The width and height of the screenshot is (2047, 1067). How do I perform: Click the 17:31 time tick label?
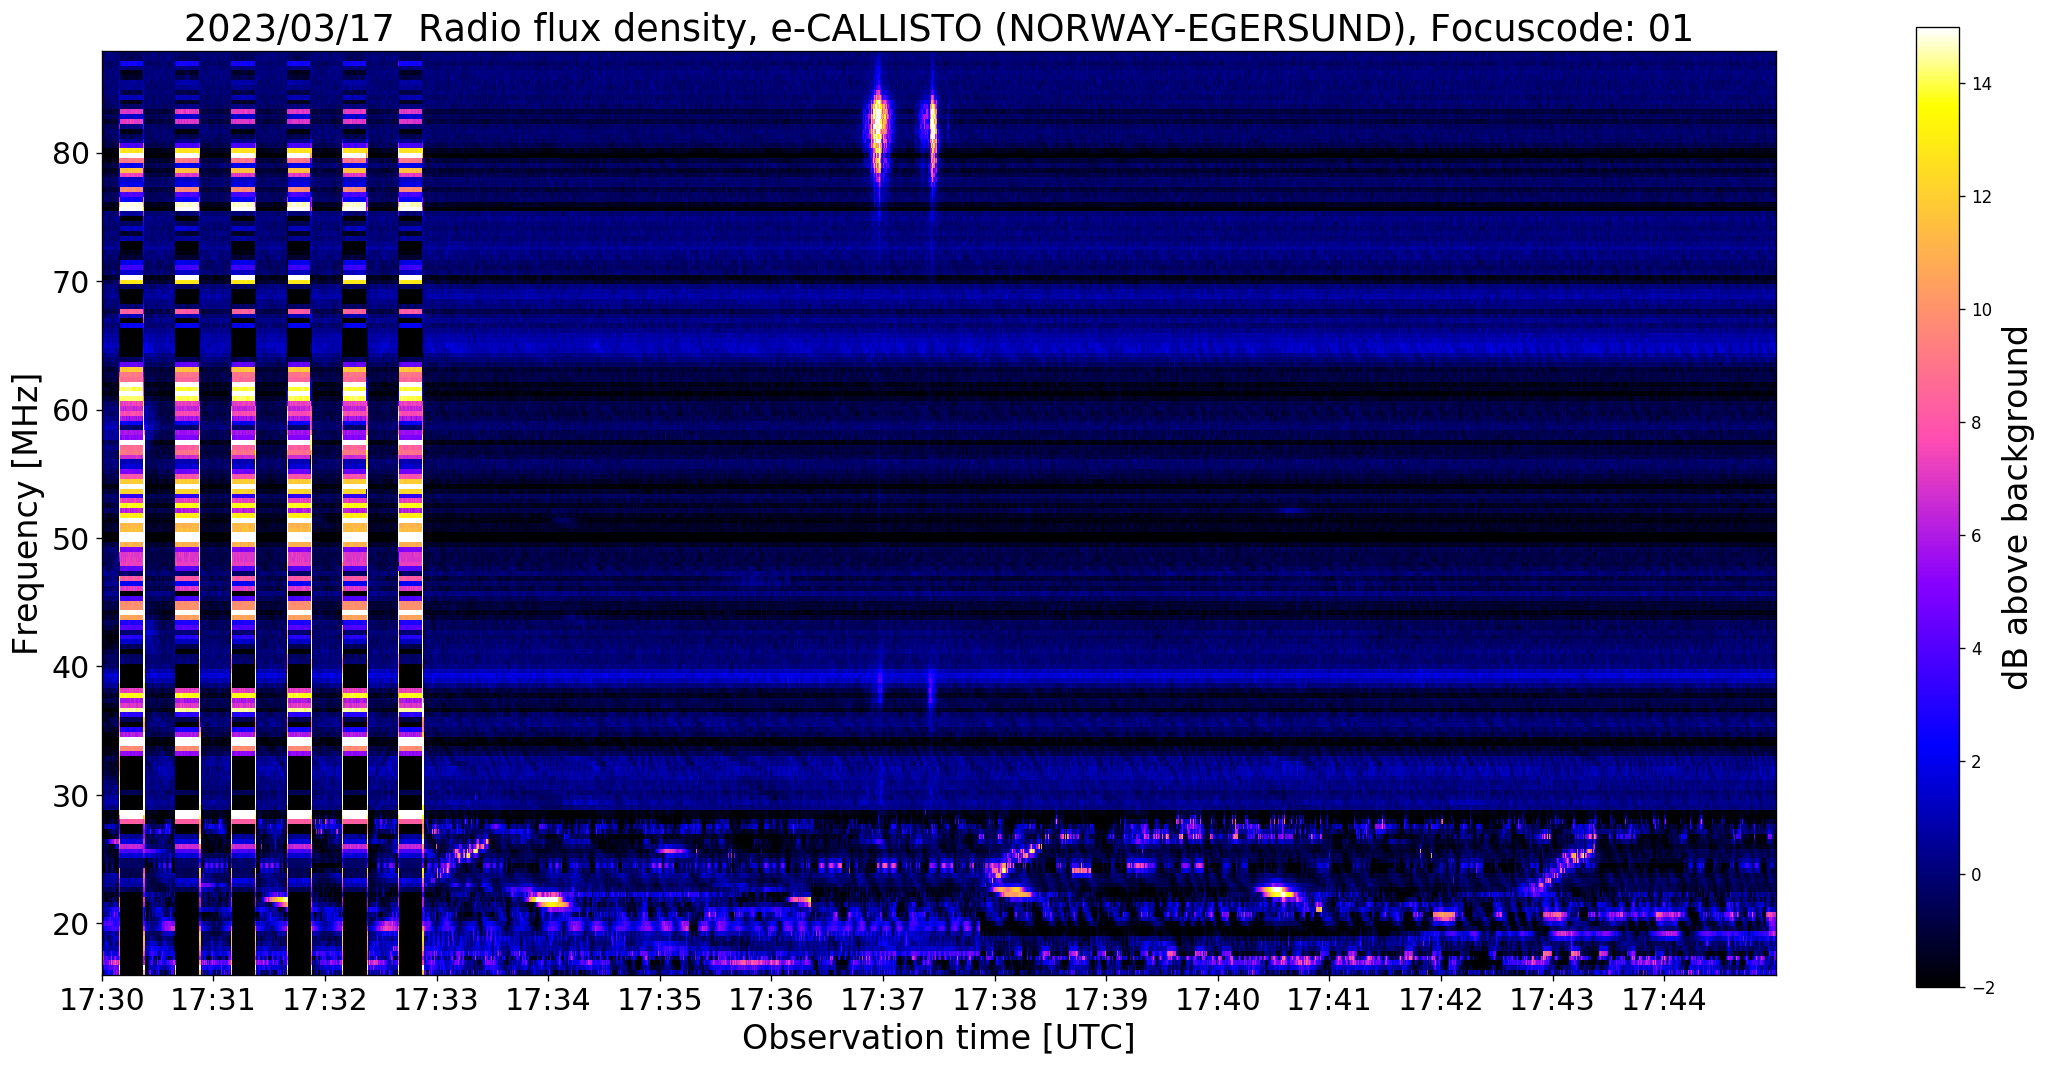pos(214,999)
